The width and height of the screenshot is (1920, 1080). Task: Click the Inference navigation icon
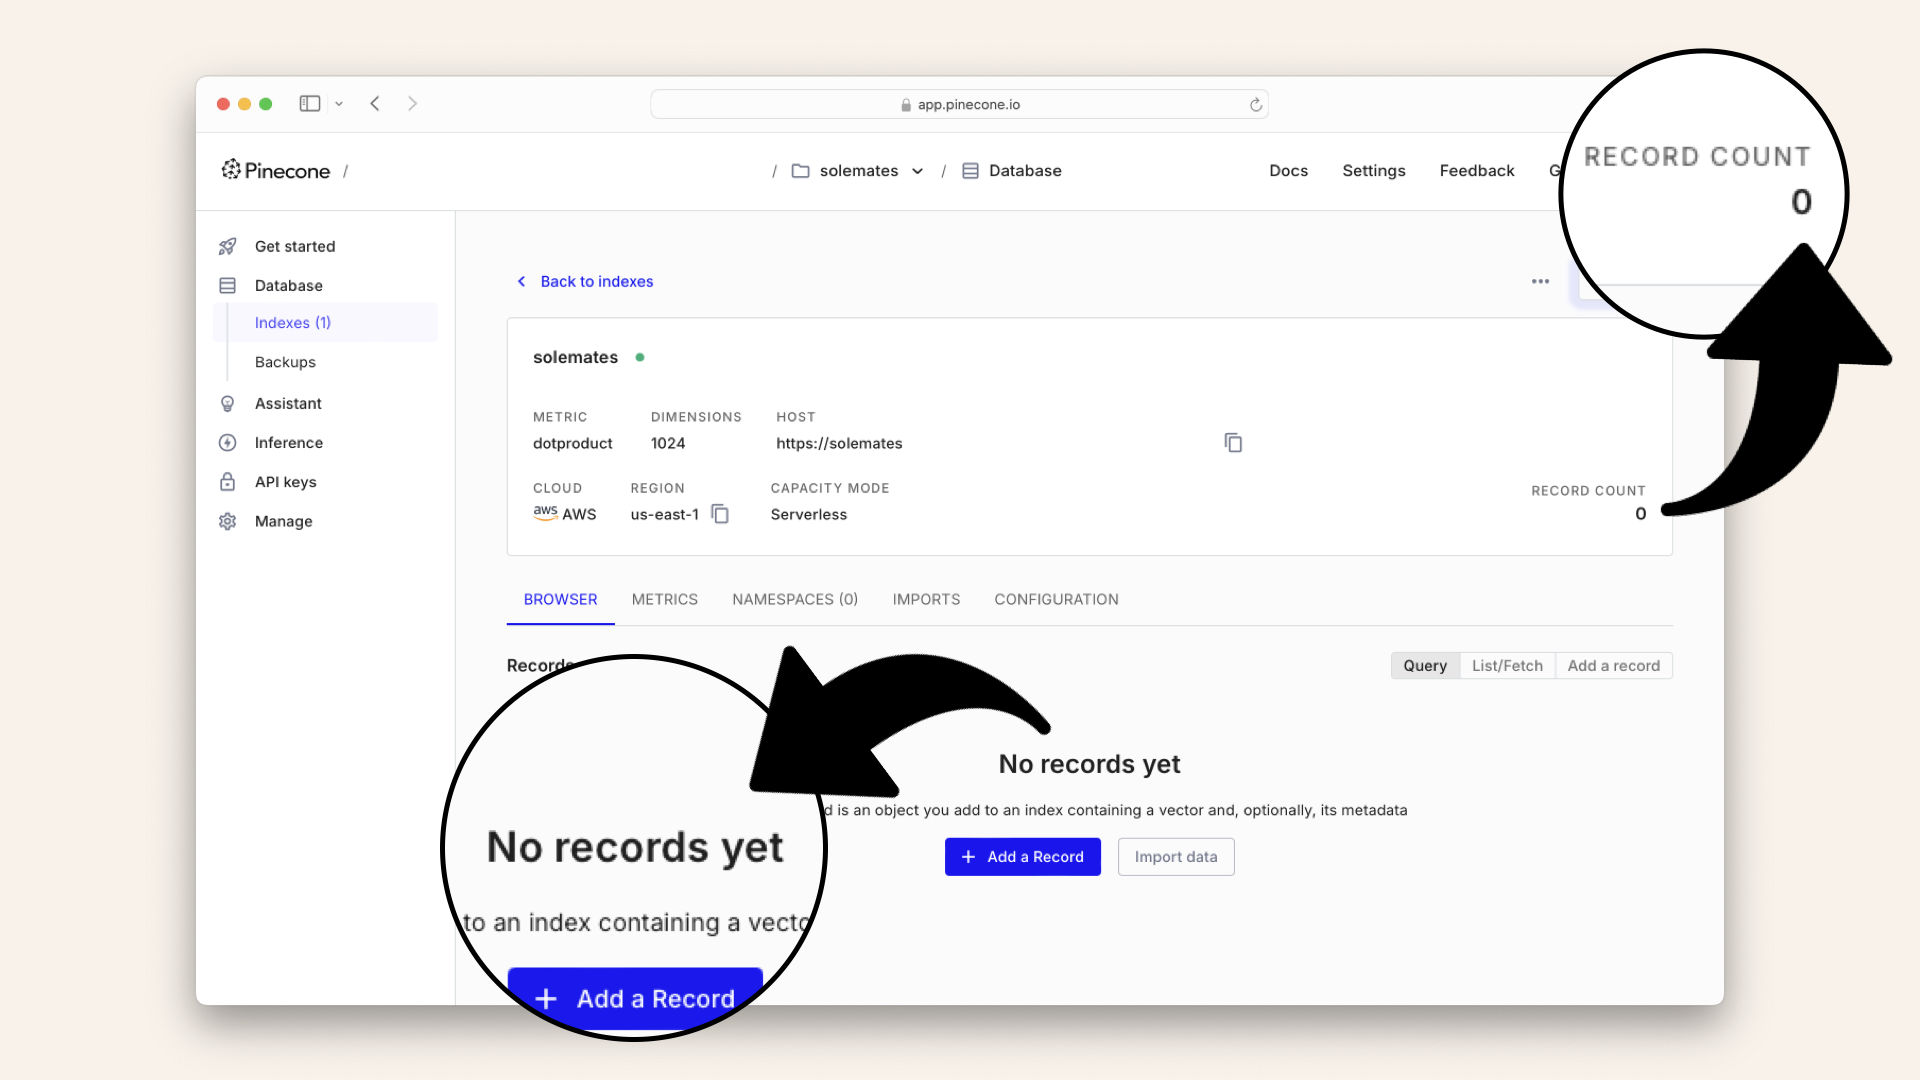(x=229, y=442)
